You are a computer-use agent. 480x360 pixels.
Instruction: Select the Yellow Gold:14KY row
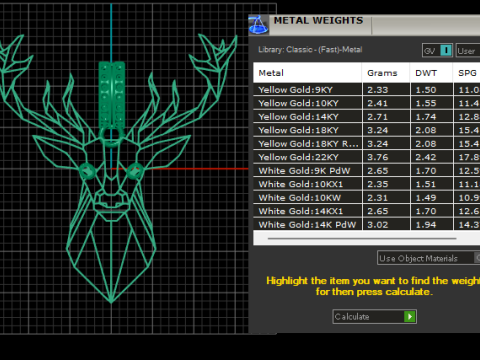pos(367,117)
